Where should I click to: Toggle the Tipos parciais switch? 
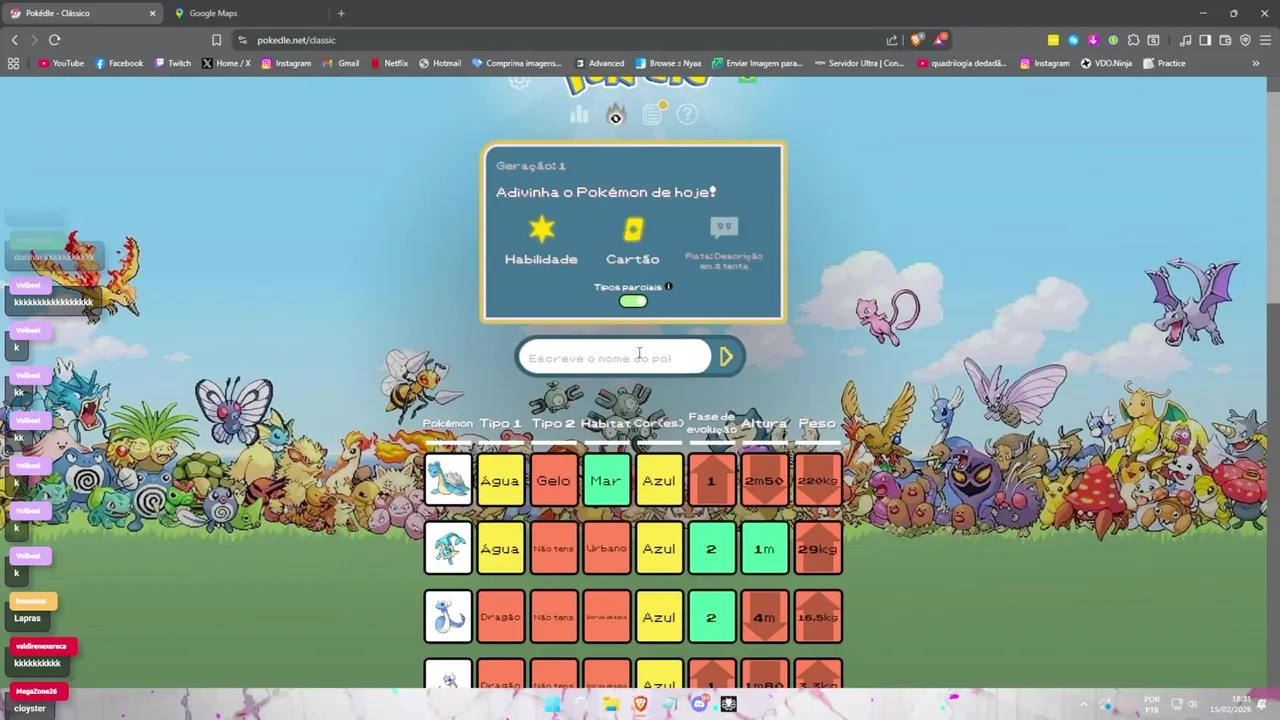[633, 301]
